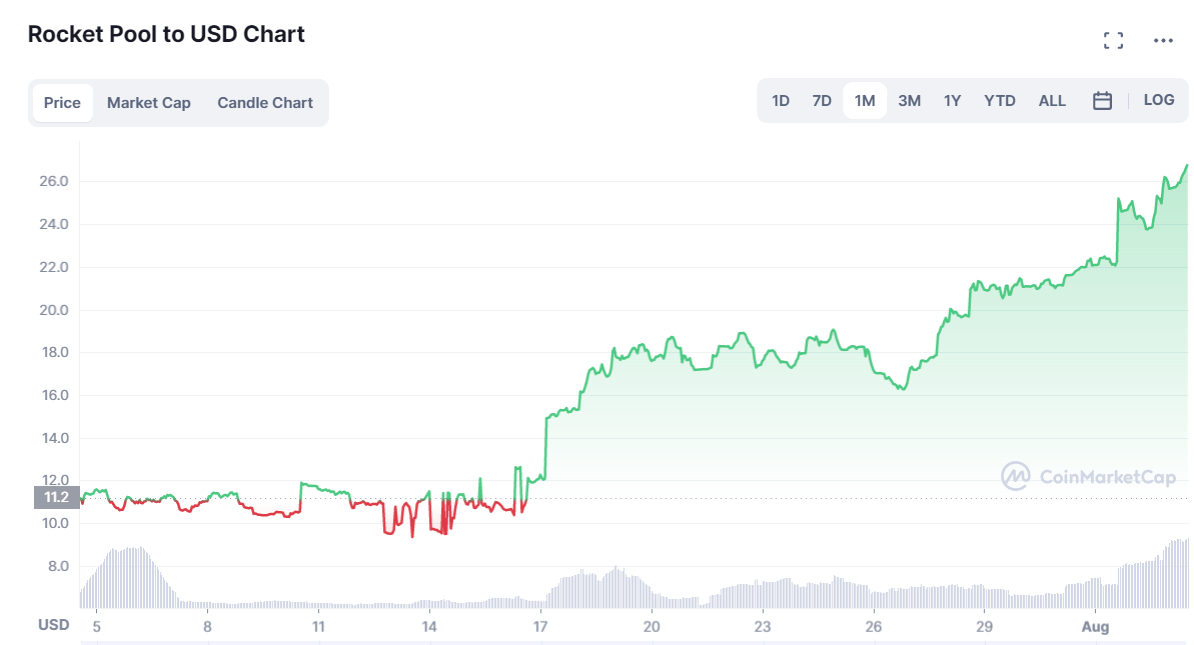
Task: Select the 1M time range
Action: 865,101
